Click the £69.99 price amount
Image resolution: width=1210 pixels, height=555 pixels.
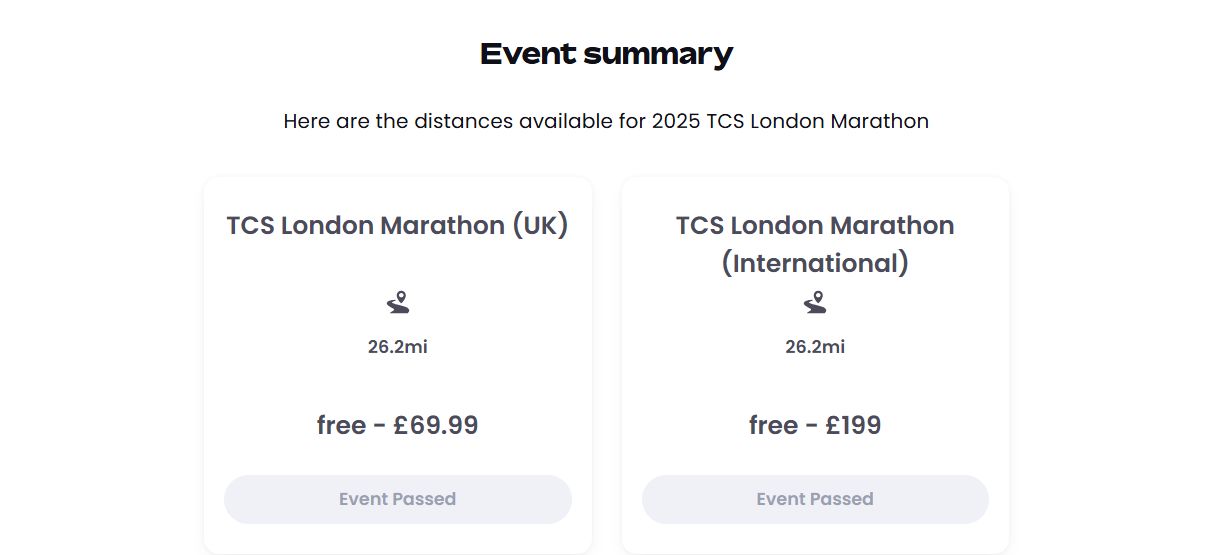436,425
